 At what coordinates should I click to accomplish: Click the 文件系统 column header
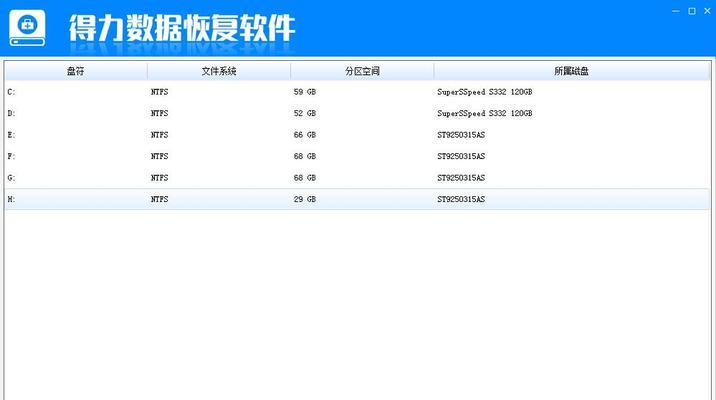coord(219,71)
